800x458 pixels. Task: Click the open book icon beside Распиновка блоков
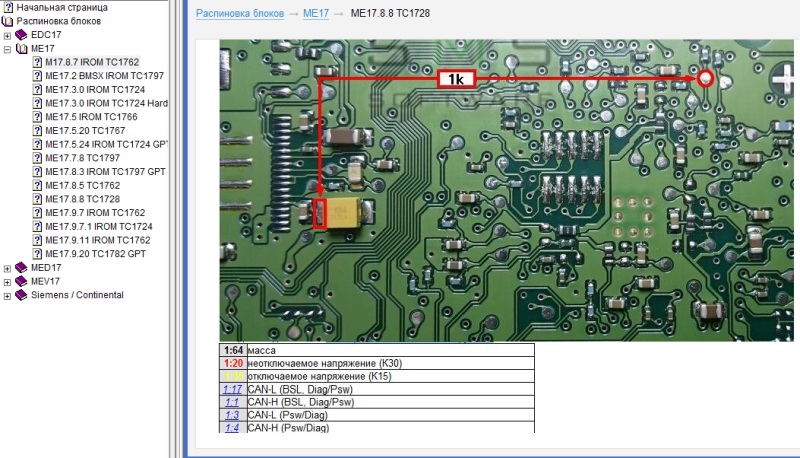[x=8, y=20]
